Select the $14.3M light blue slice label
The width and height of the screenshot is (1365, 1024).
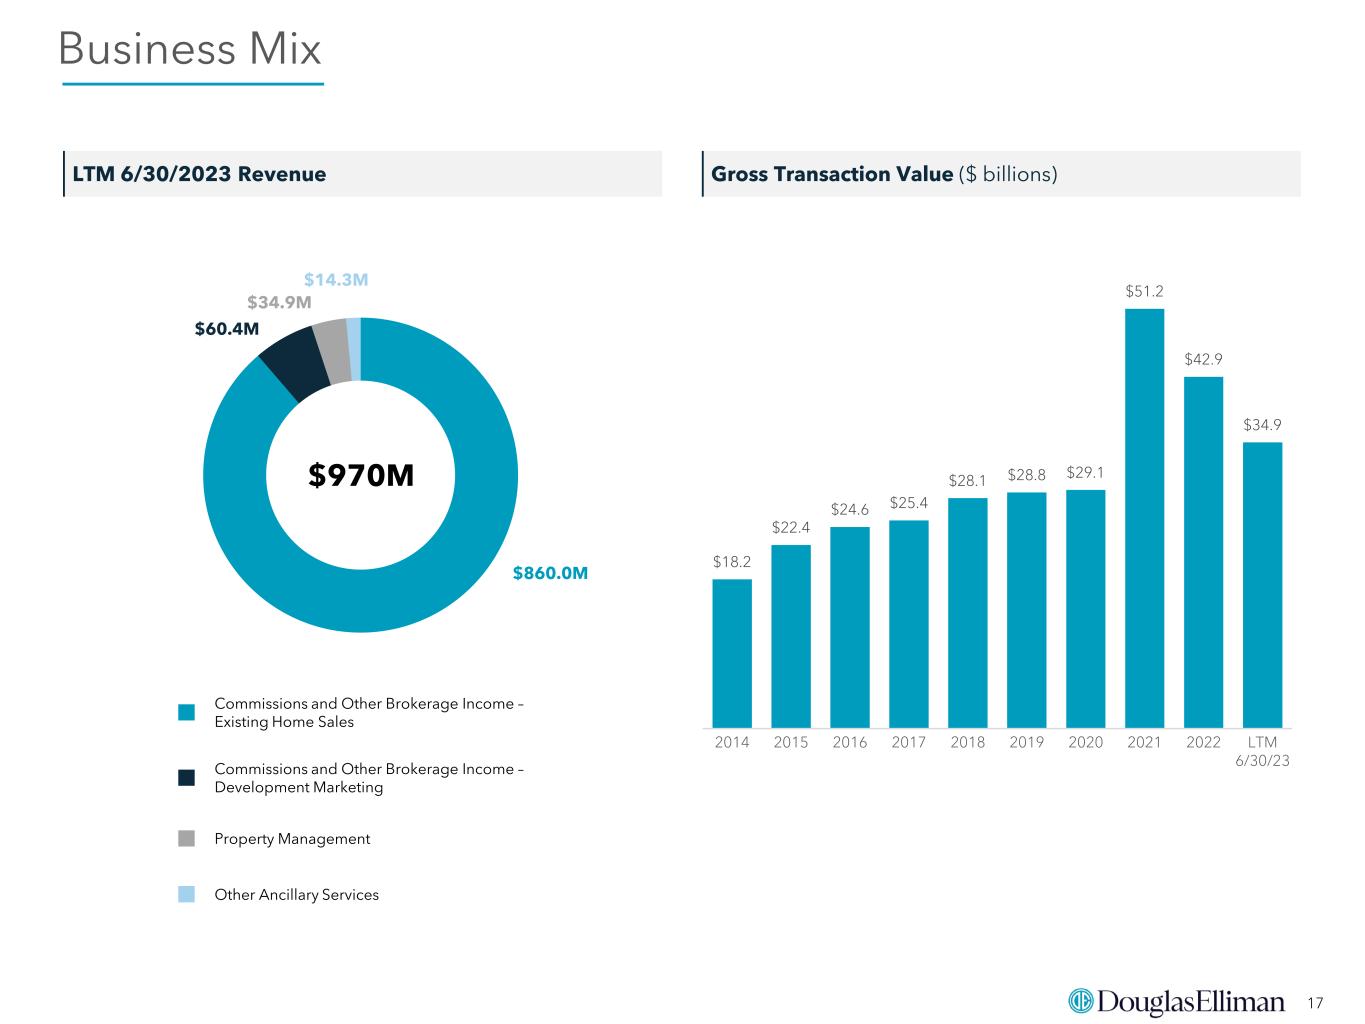pyautogui.click(x=336, y=280)
